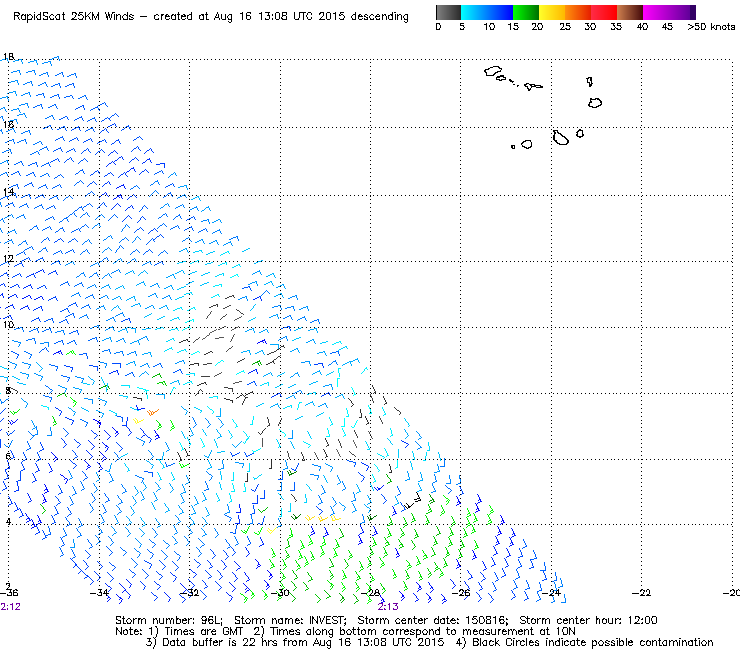The image size is (740, 650).
Task: Click the 'Storm name: INVEST' text
Action: tap(290, 620)
